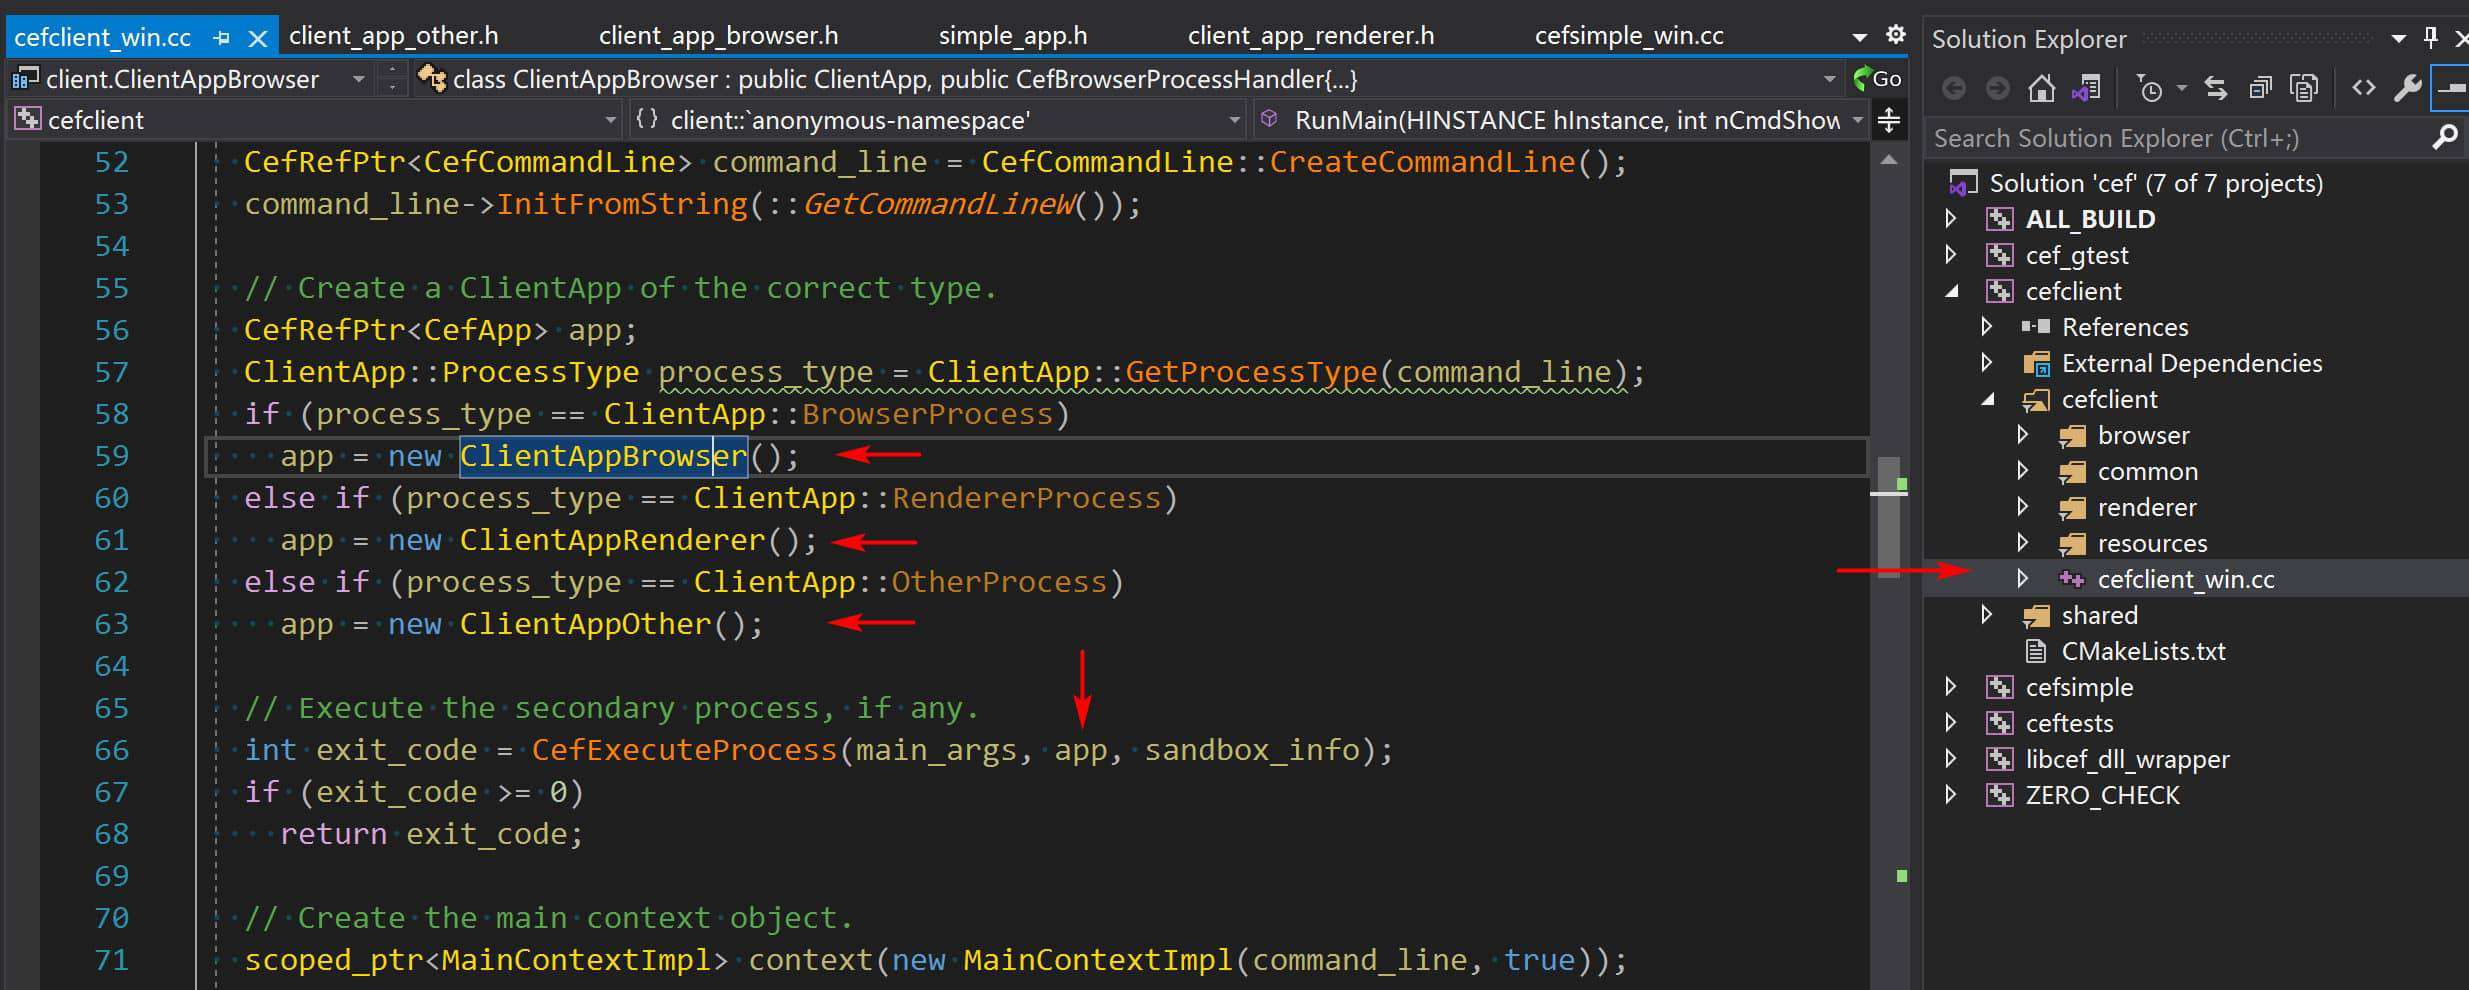
Task: Click the Pending Changes Filter clock icon
Action: point(2149,89)
